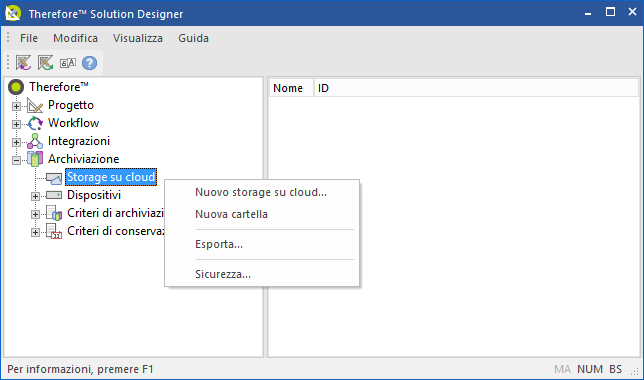The width and height of the screenshot is (644, 380).
Task: Click the Progetto ruler icon
Action: coord(35,105)
